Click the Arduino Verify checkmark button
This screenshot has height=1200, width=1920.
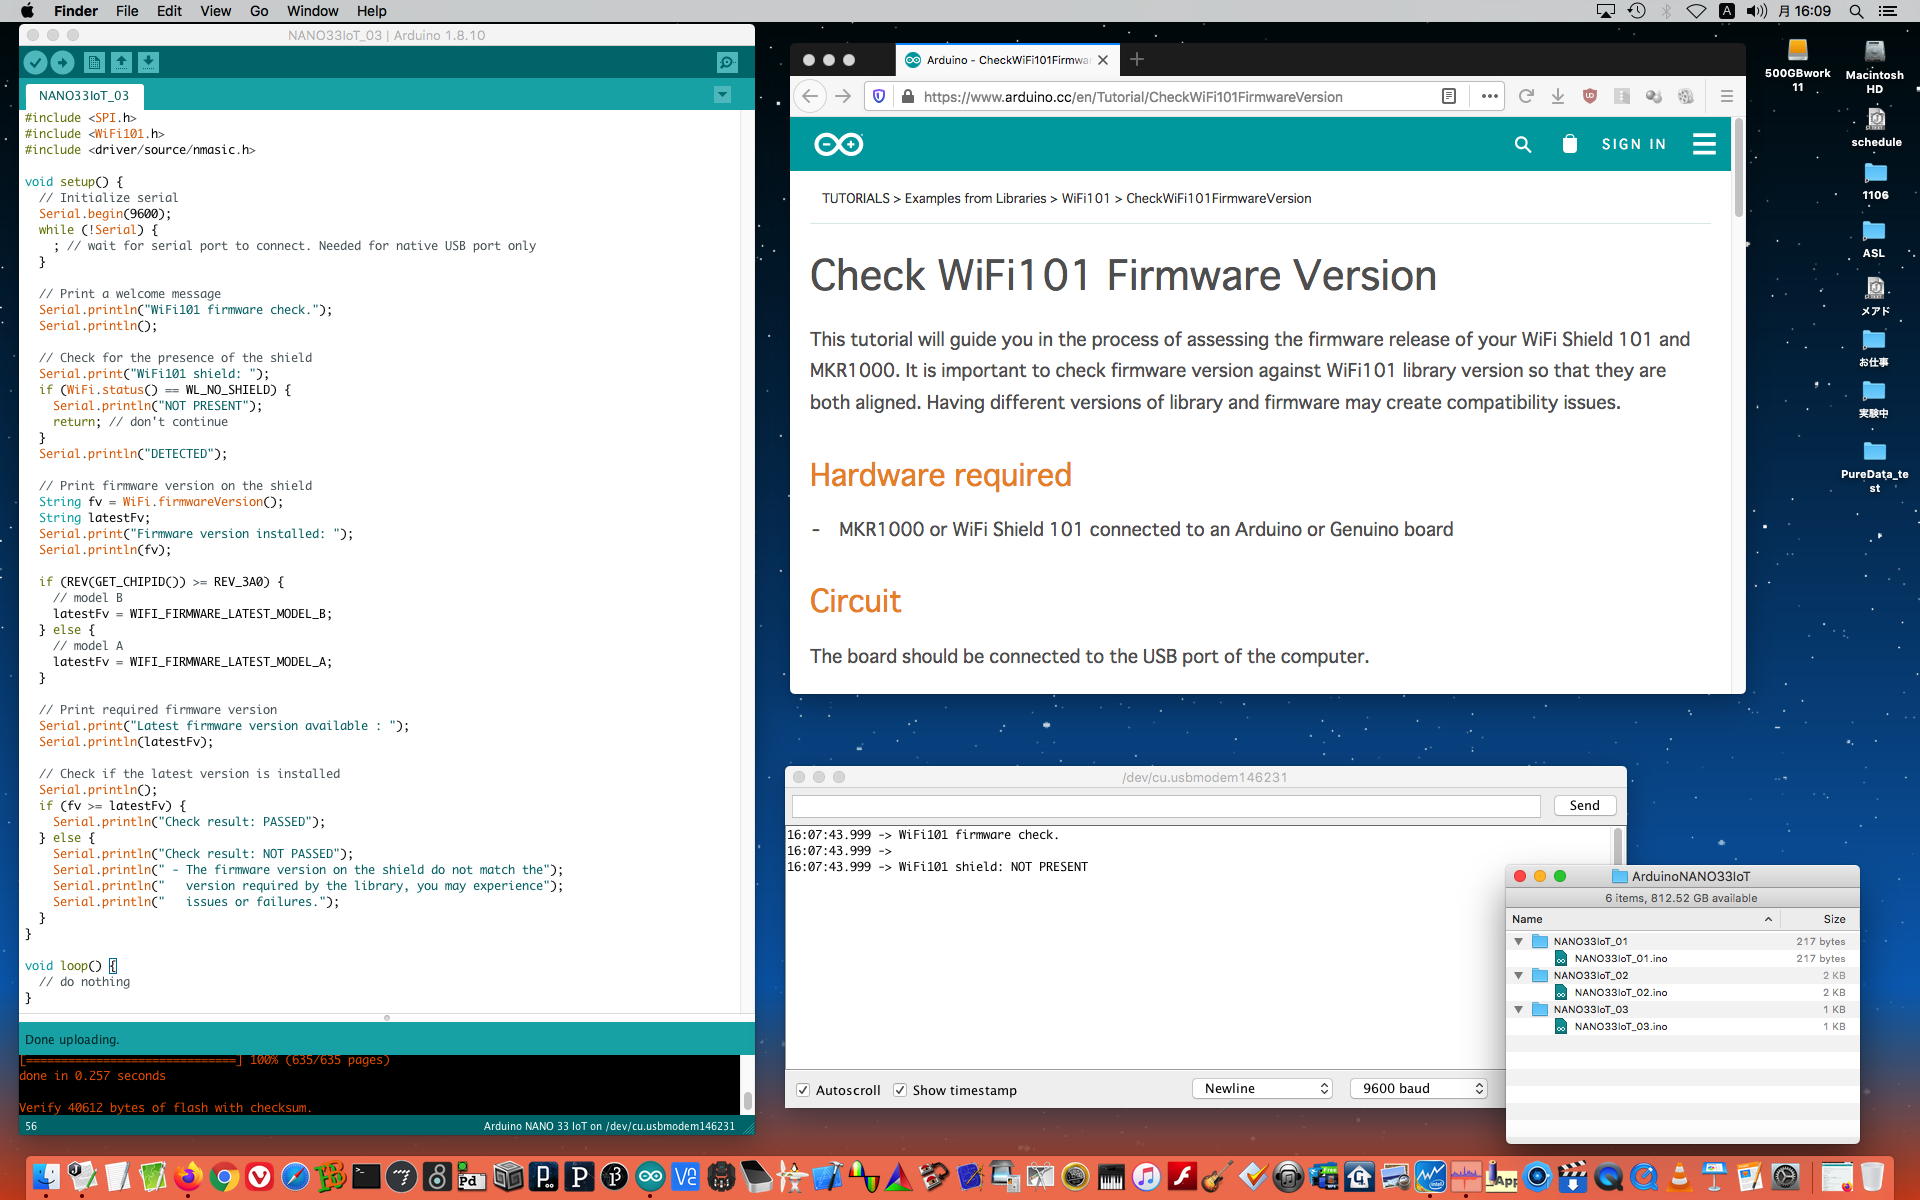(35, 63)
